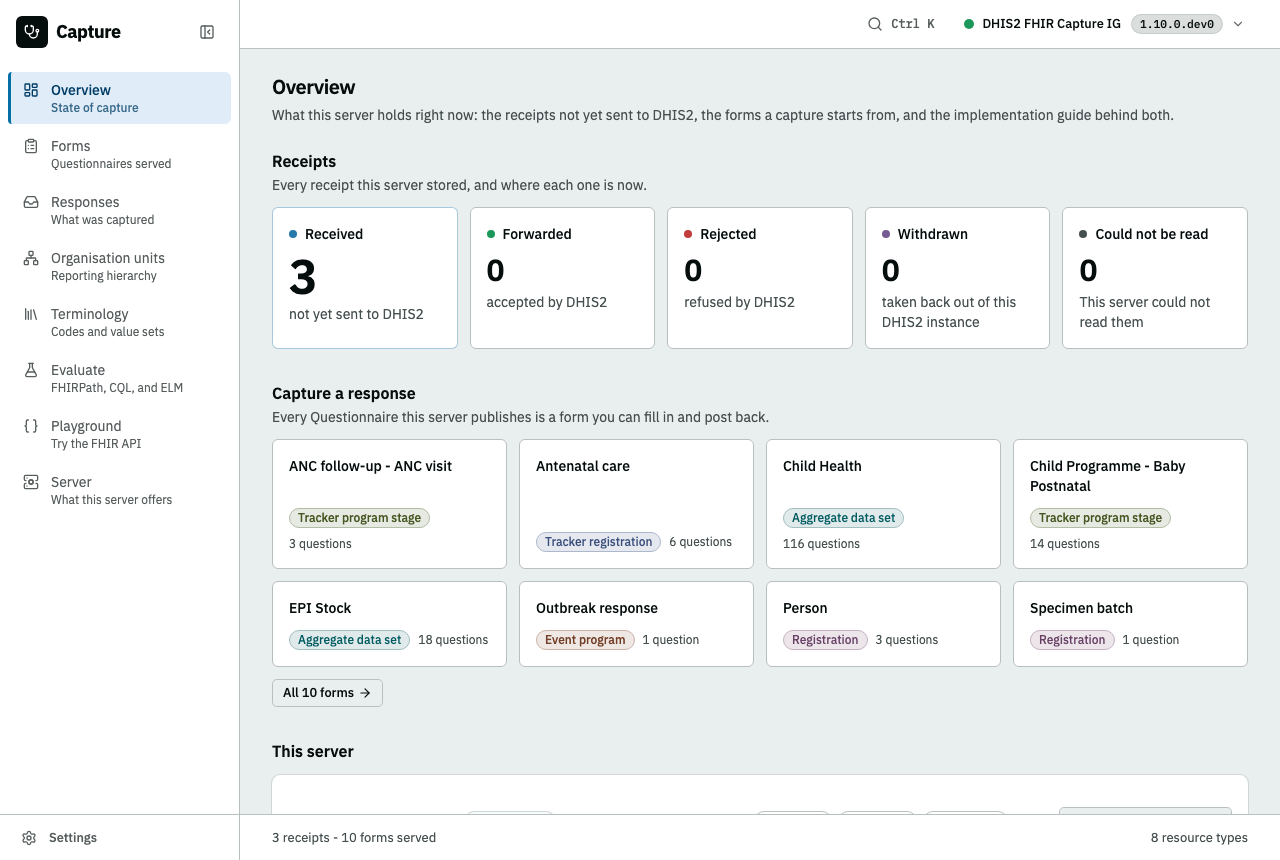
Task: Click the '116 questions' count text
Action: (x=821, y=544)
